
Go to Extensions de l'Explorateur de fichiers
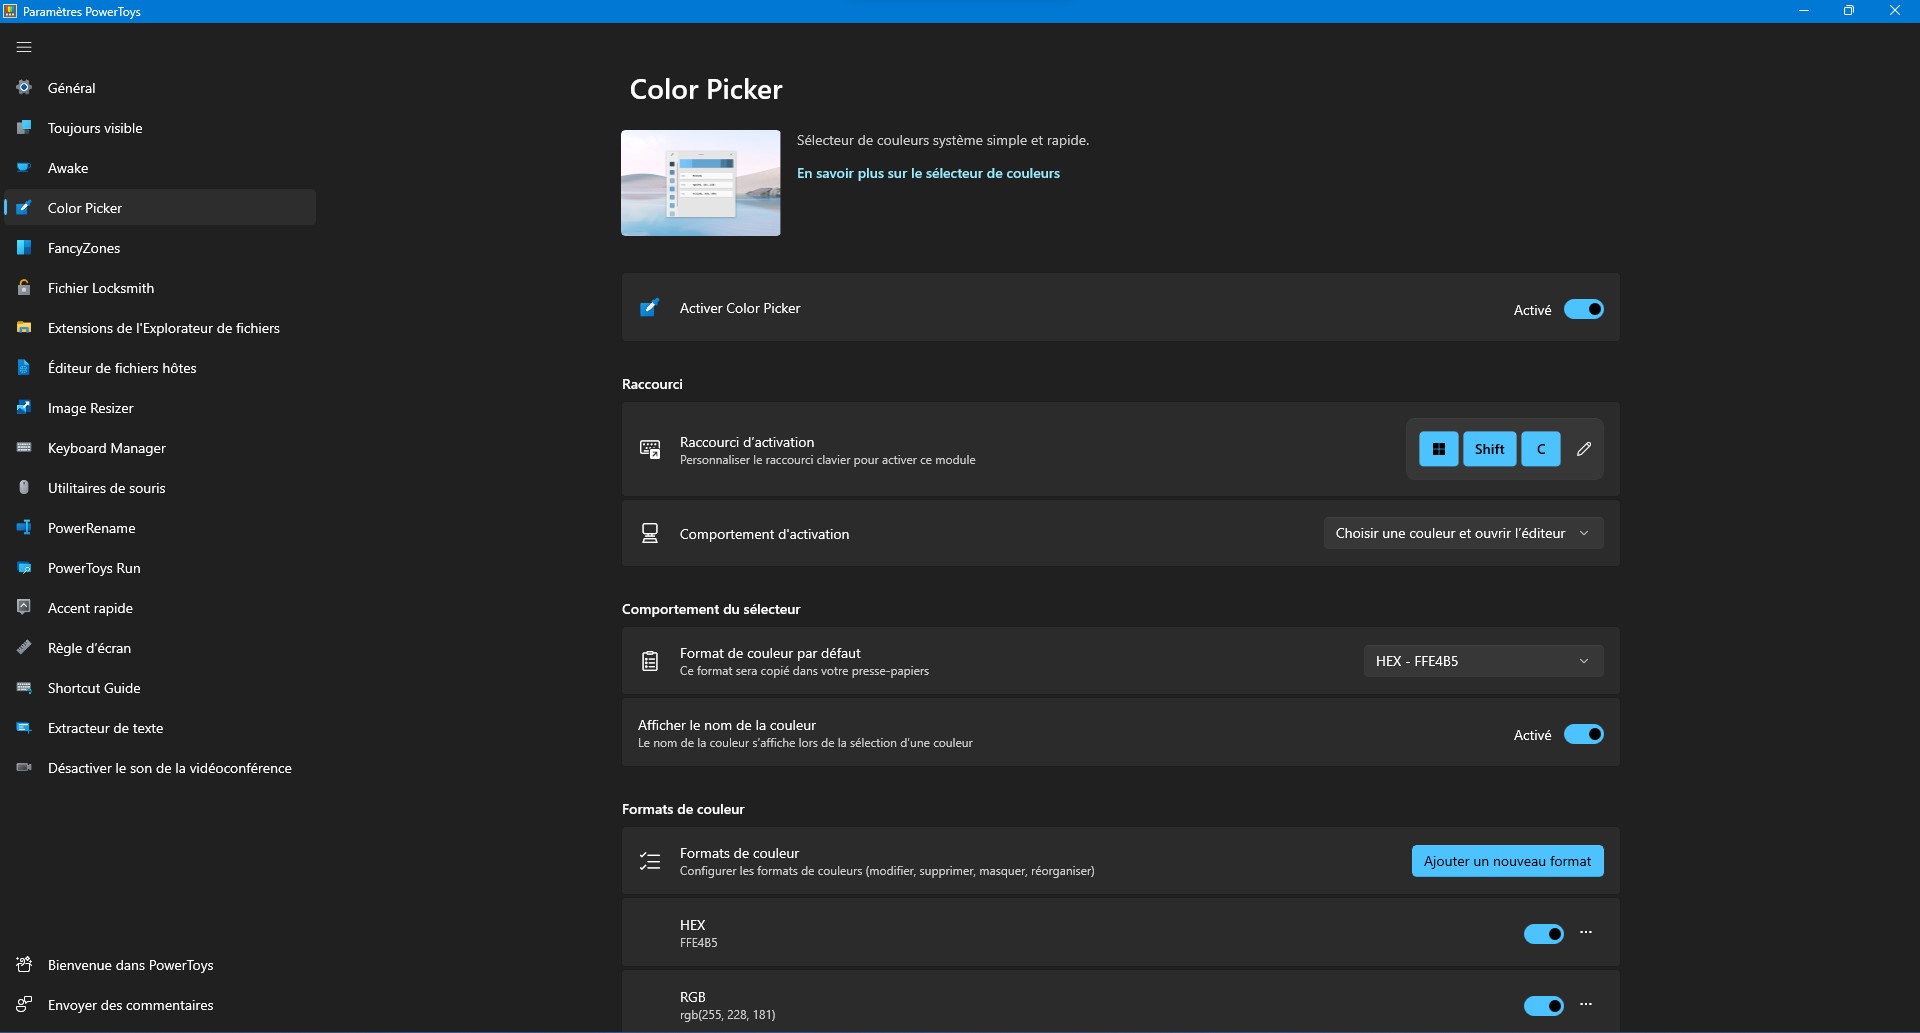(x=160, y=328)
